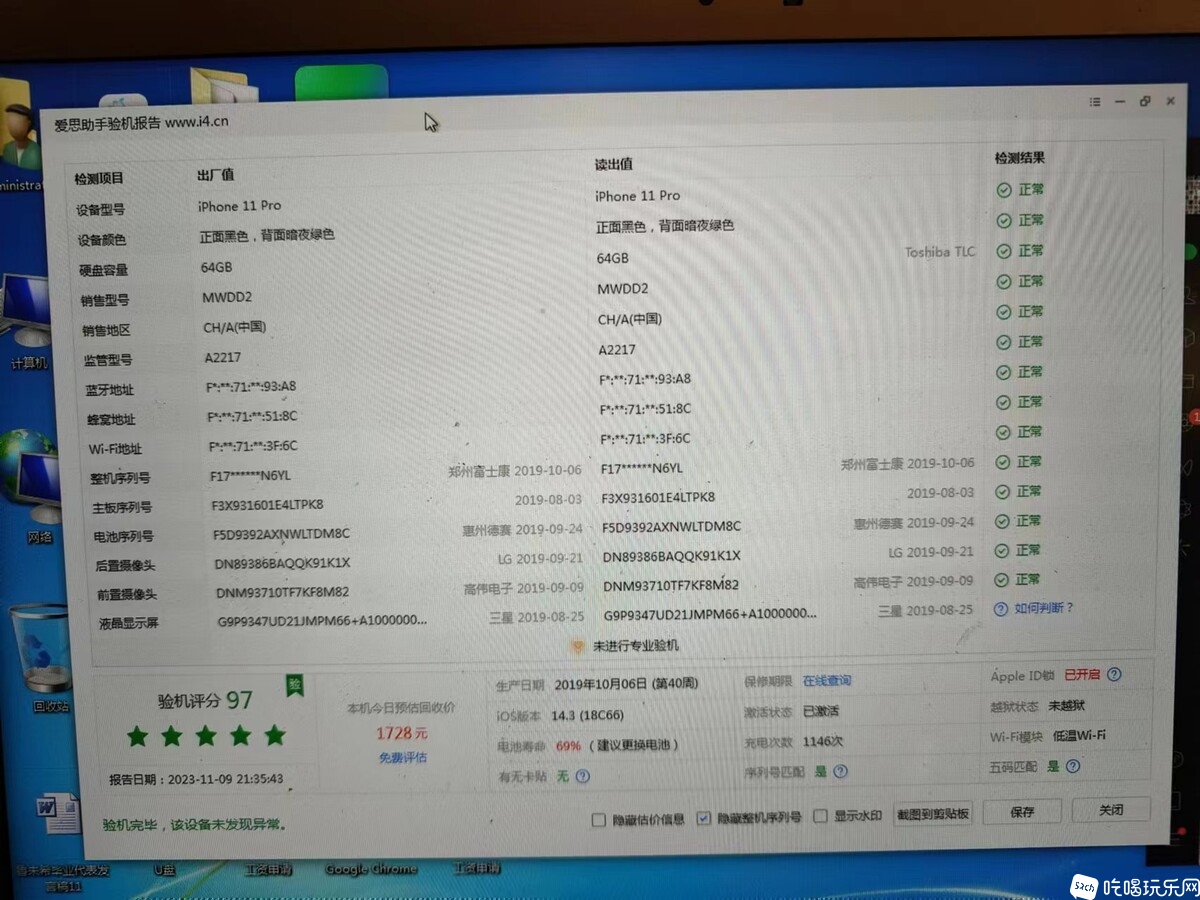This screenshot has width=1200, height=900.
Task: Click the green check icon in 前置摄像头 row
Action: pyautogui.click(x=1001, y=579)
